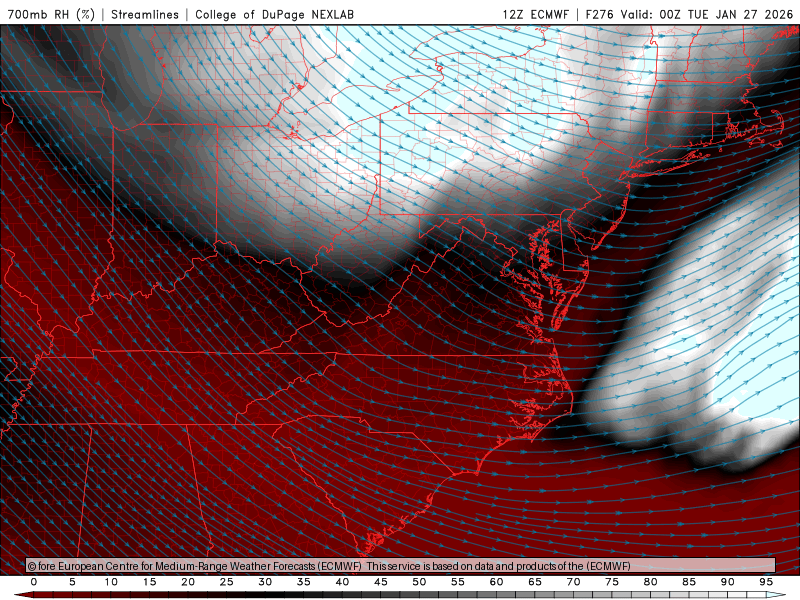This screenshot has width=800, height=600.
Task: Click the colorbar label "90"
Action: coord(728,582)
